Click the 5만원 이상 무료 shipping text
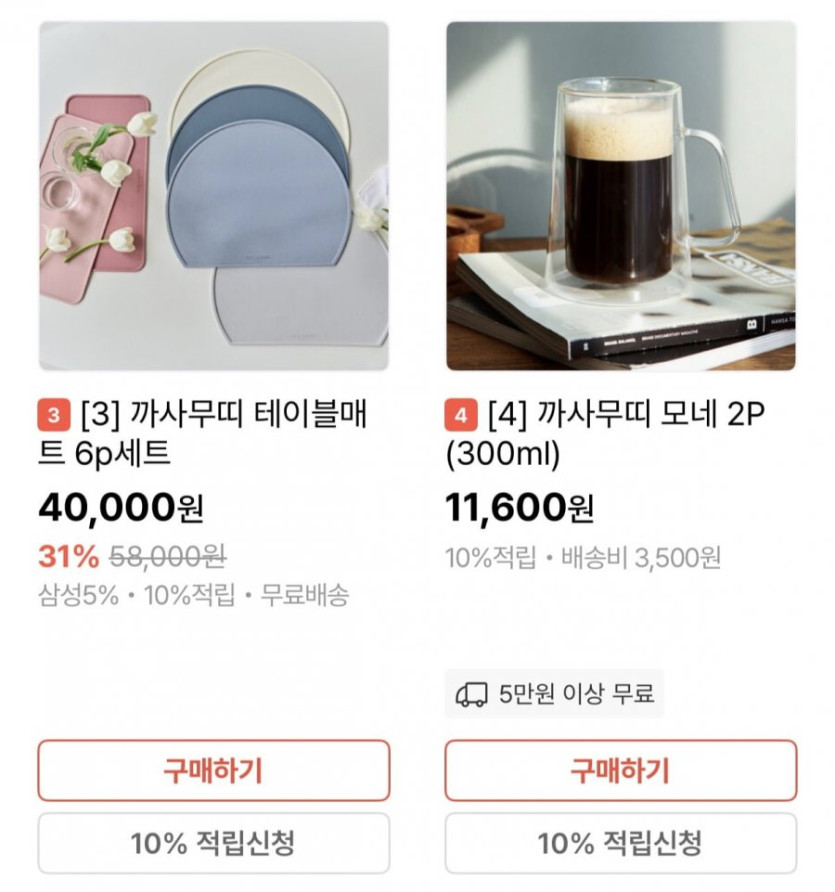Image resolution: width=835 pixels, height=892 pixels. click(576, 694)
